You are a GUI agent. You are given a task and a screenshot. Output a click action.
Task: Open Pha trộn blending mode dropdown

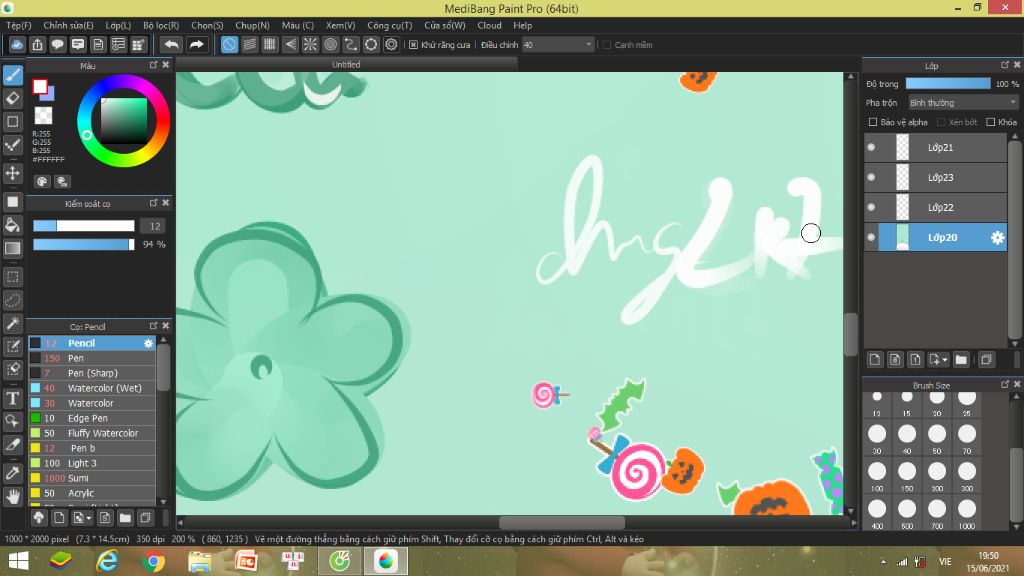tap(963, 103)
